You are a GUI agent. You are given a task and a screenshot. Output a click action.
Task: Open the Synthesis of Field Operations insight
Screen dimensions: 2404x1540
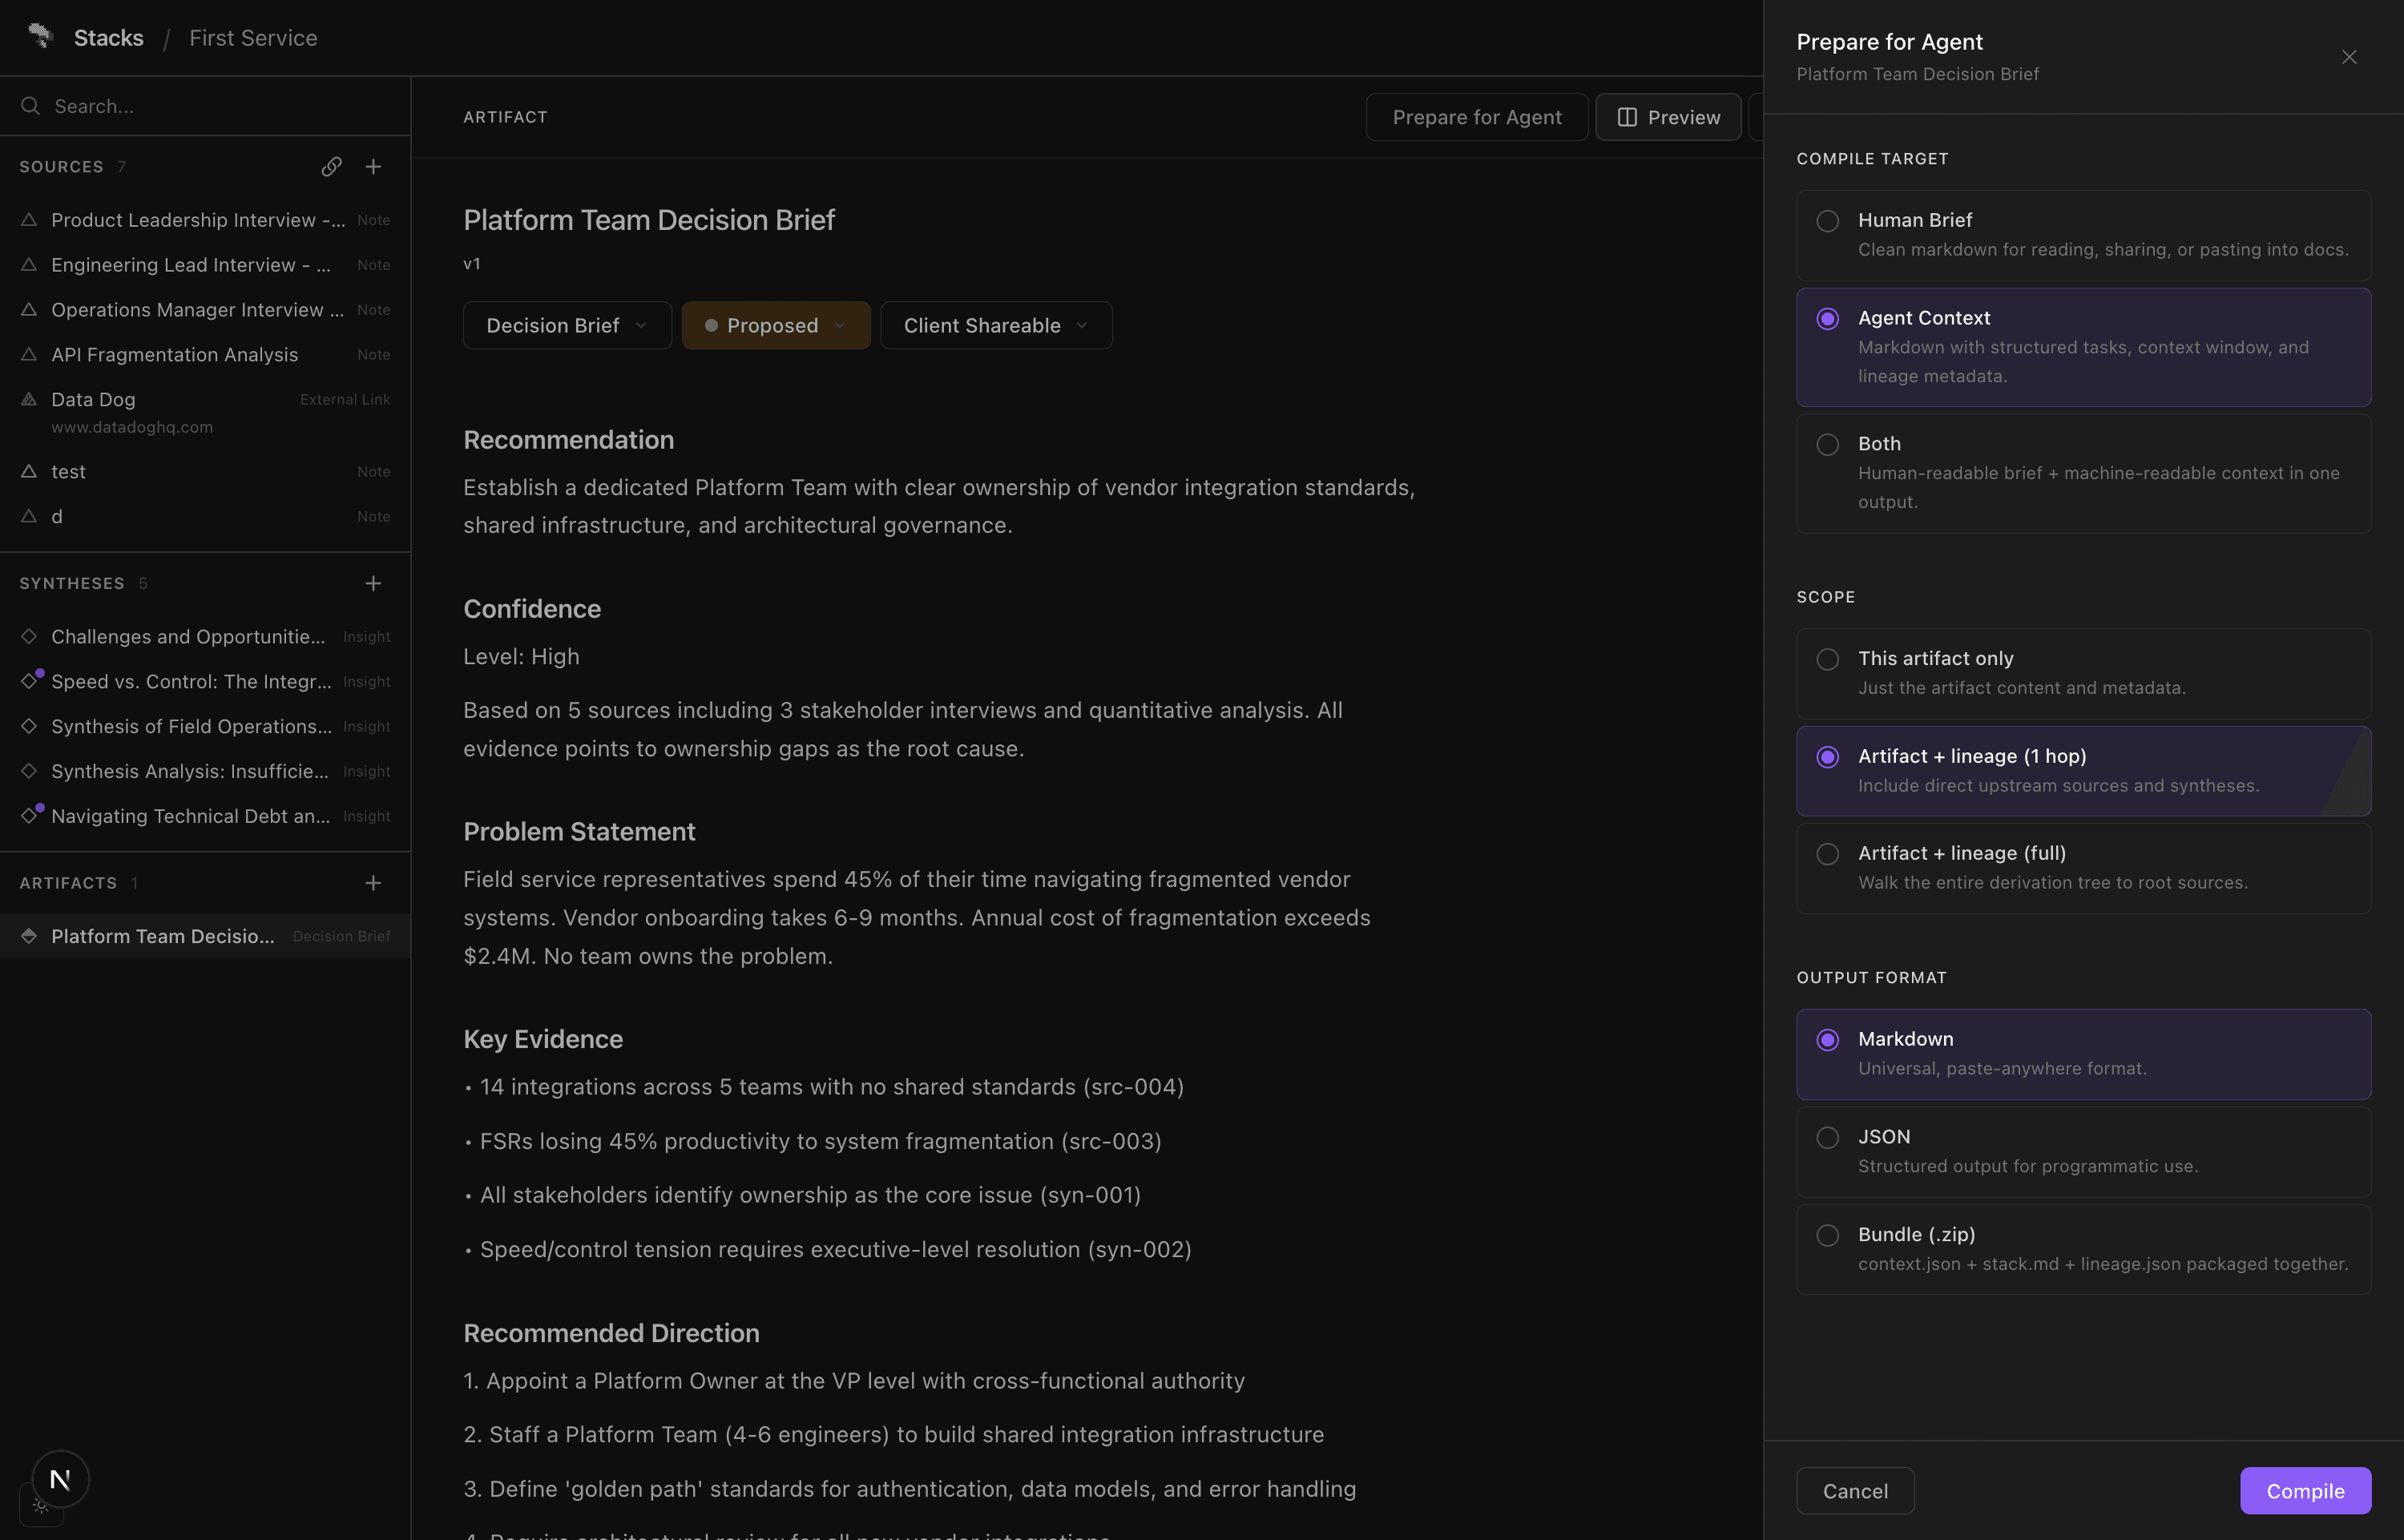pyautogui.click(x=191, y=727)
